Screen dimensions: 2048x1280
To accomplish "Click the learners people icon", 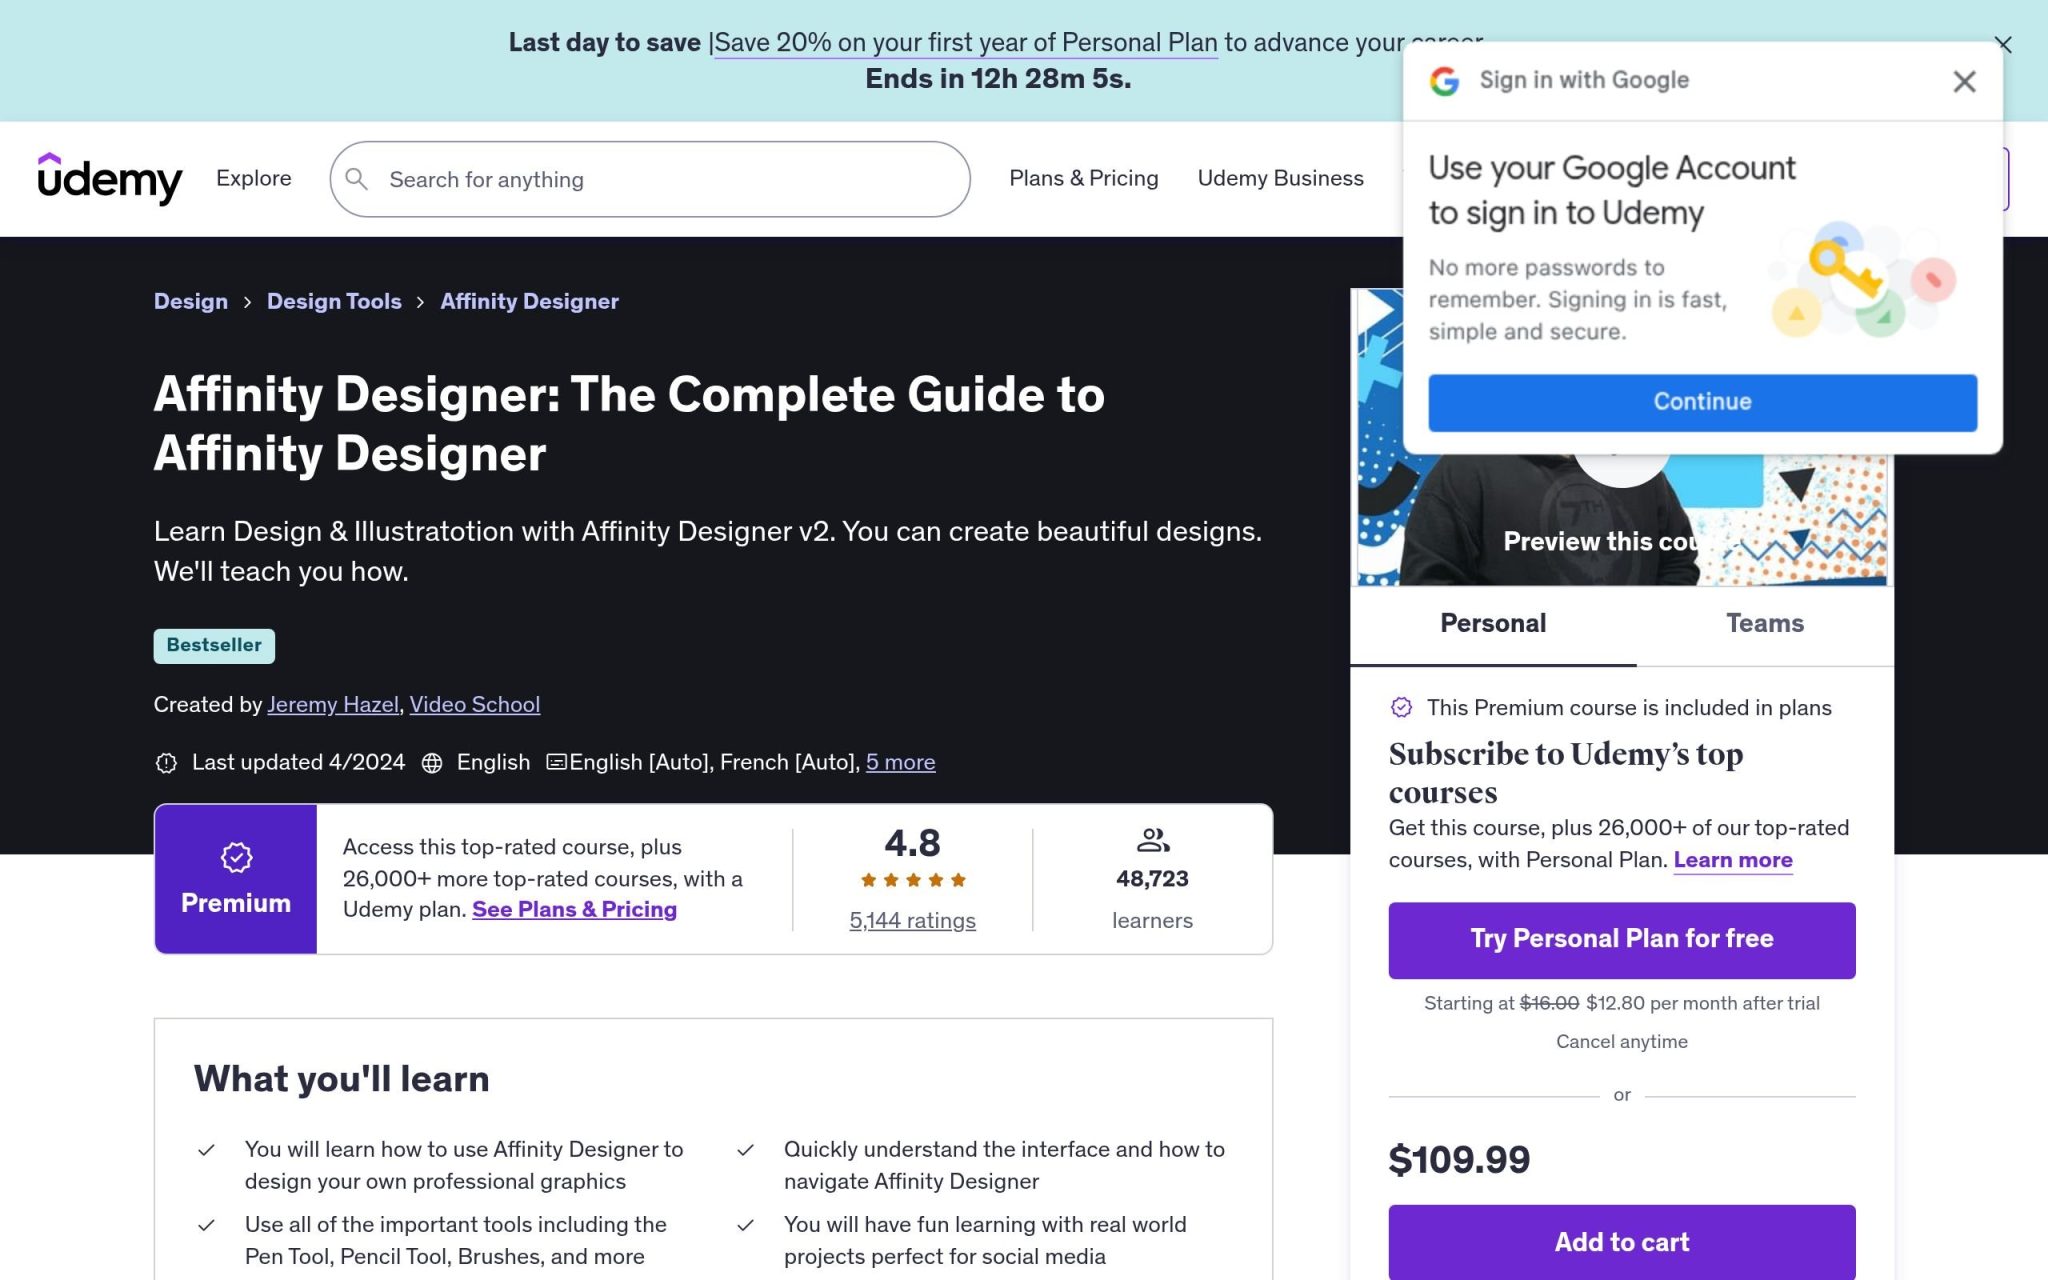I will click(x=1153, y=840).
